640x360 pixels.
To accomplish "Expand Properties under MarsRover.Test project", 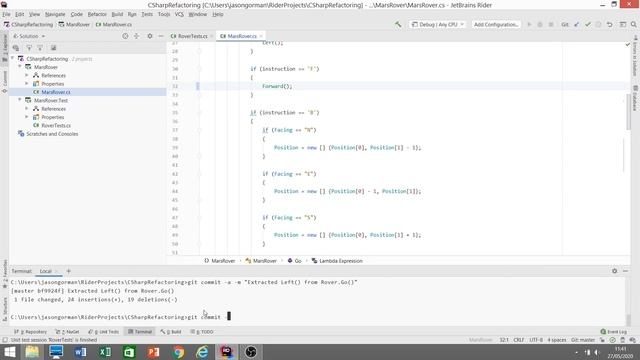I will coord(27,117).
